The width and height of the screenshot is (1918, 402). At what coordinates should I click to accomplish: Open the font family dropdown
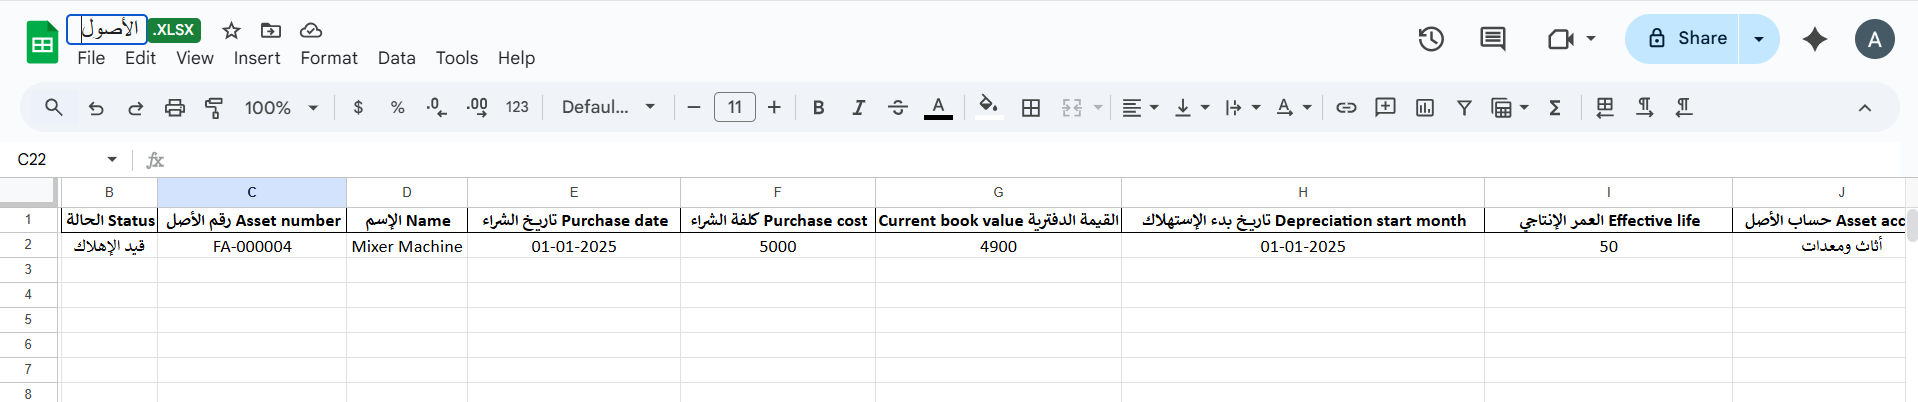click(608, 108)
